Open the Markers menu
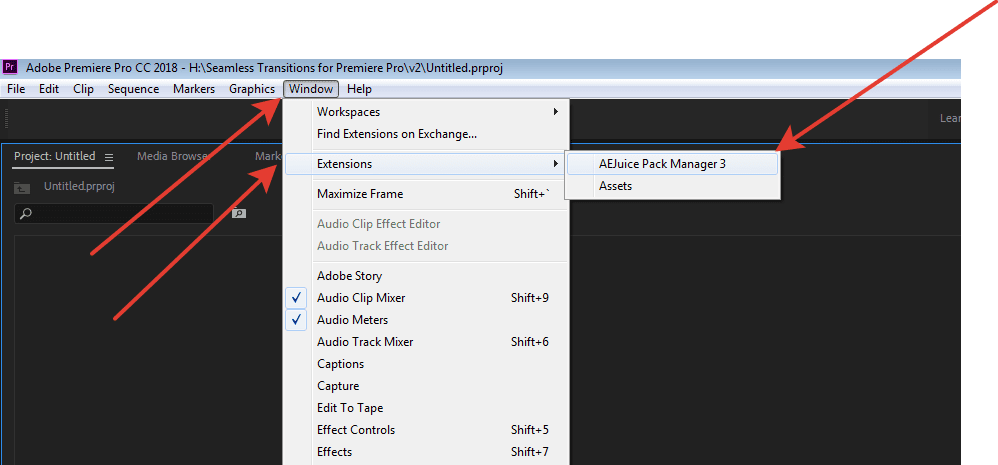The width and height of the screenshot is (998, 465). [194, 89]
